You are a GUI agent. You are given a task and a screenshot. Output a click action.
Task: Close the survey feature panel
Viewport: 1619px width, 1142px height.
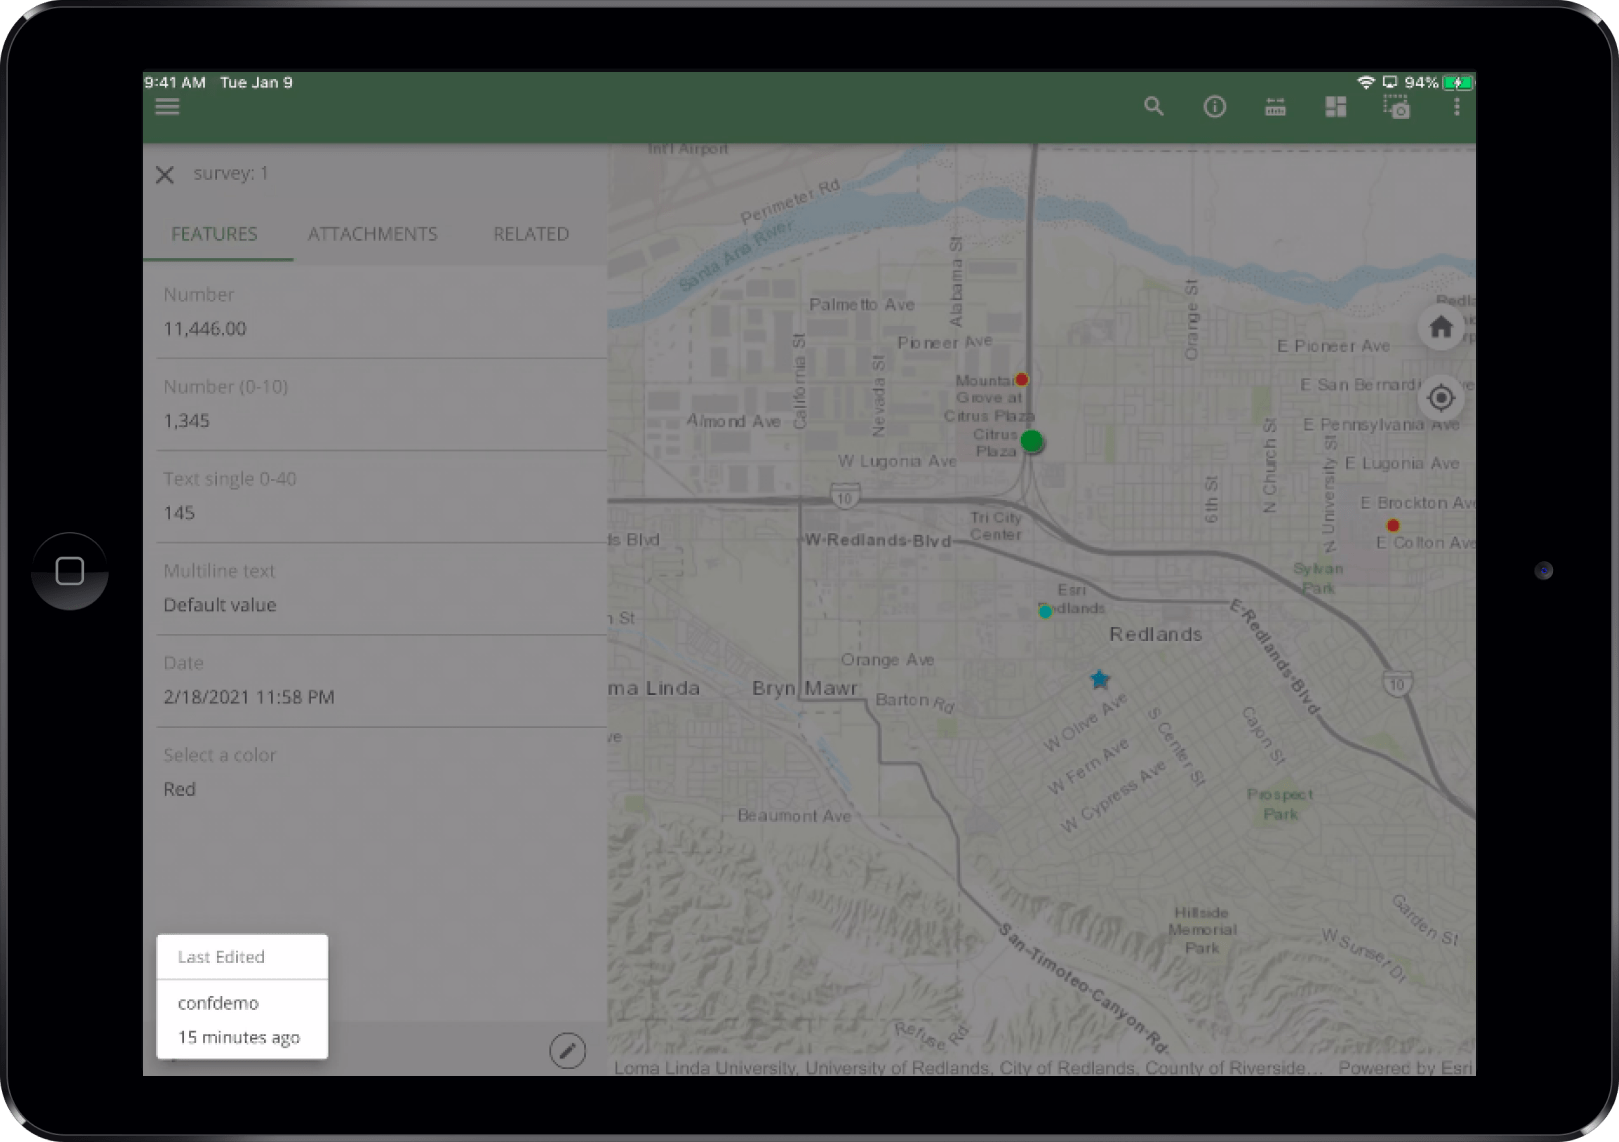[x=165, y=175]
